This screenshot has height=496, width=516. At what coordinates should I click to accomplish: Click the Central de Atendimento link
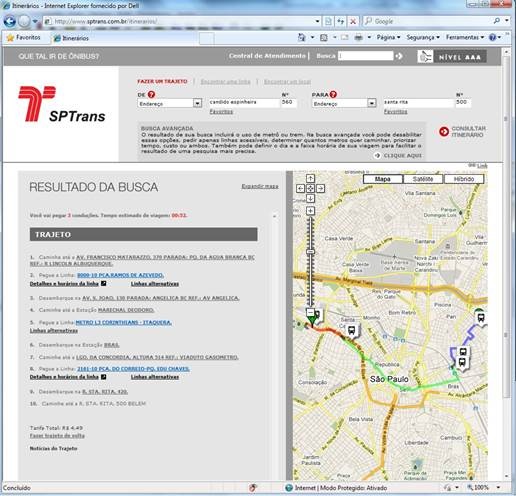click(267, 56)
